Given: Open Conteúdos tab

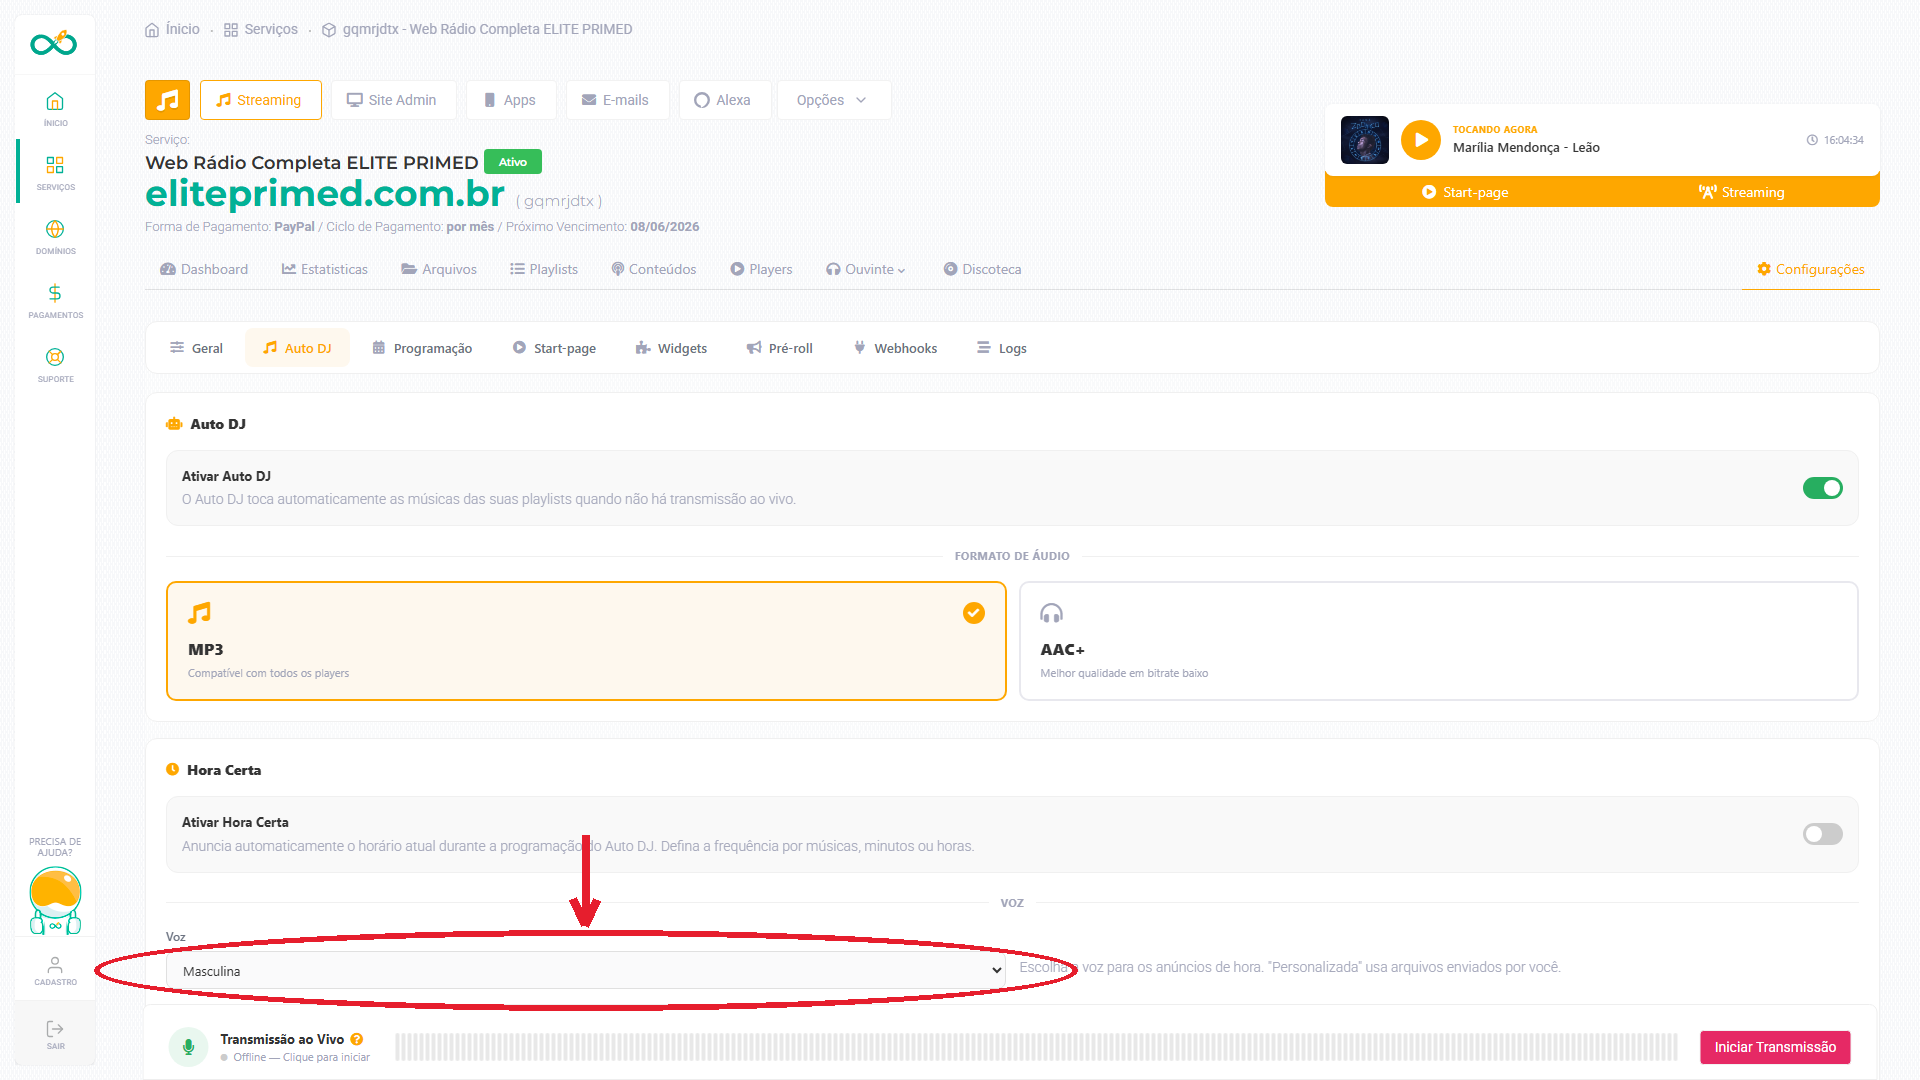Looking at the screenshot, I should click(x=654, y=269).
